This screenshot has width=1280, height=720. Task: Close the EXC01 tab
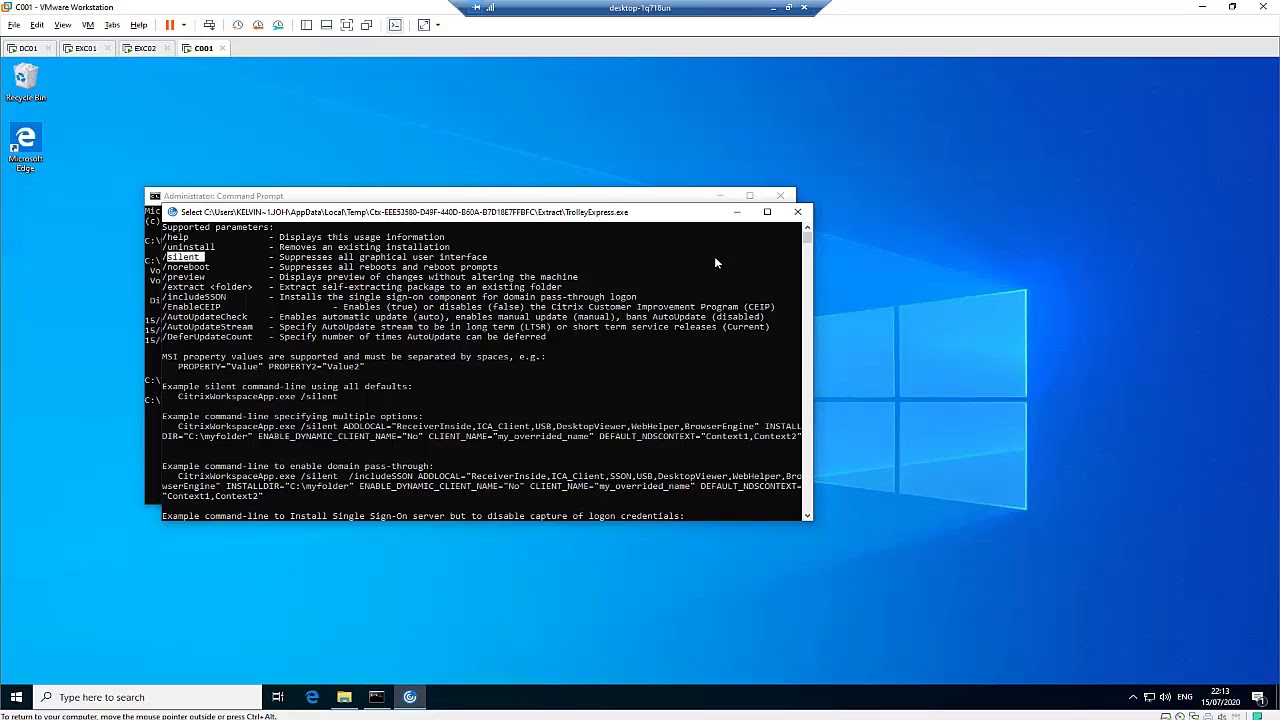(x=106, y=48)
